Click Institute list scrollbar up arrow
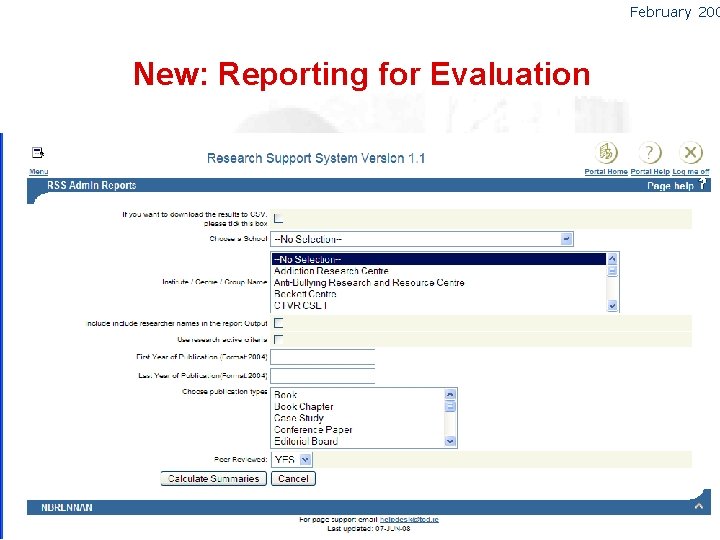 (612, 259)
